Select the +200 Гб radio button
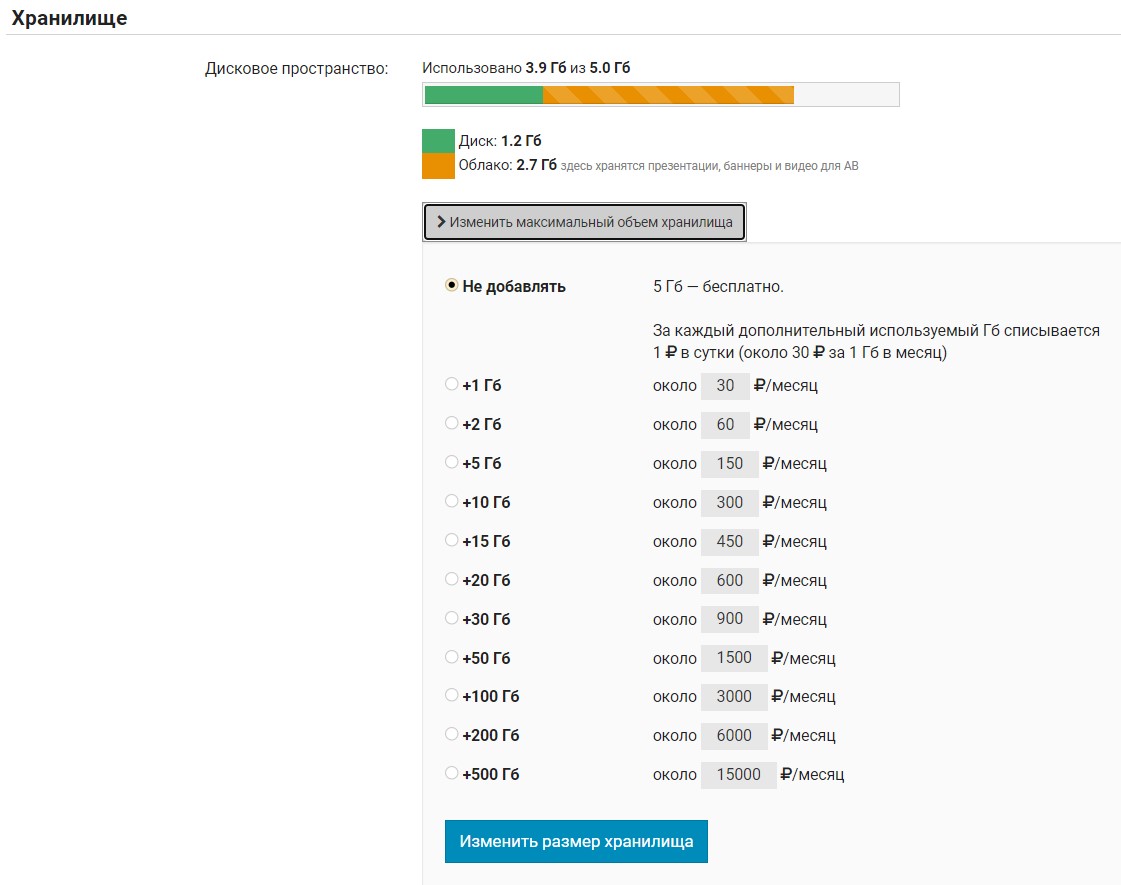The width and height of the screenshot is (1121, 885). pyautogui.click(x=451, y=734)
